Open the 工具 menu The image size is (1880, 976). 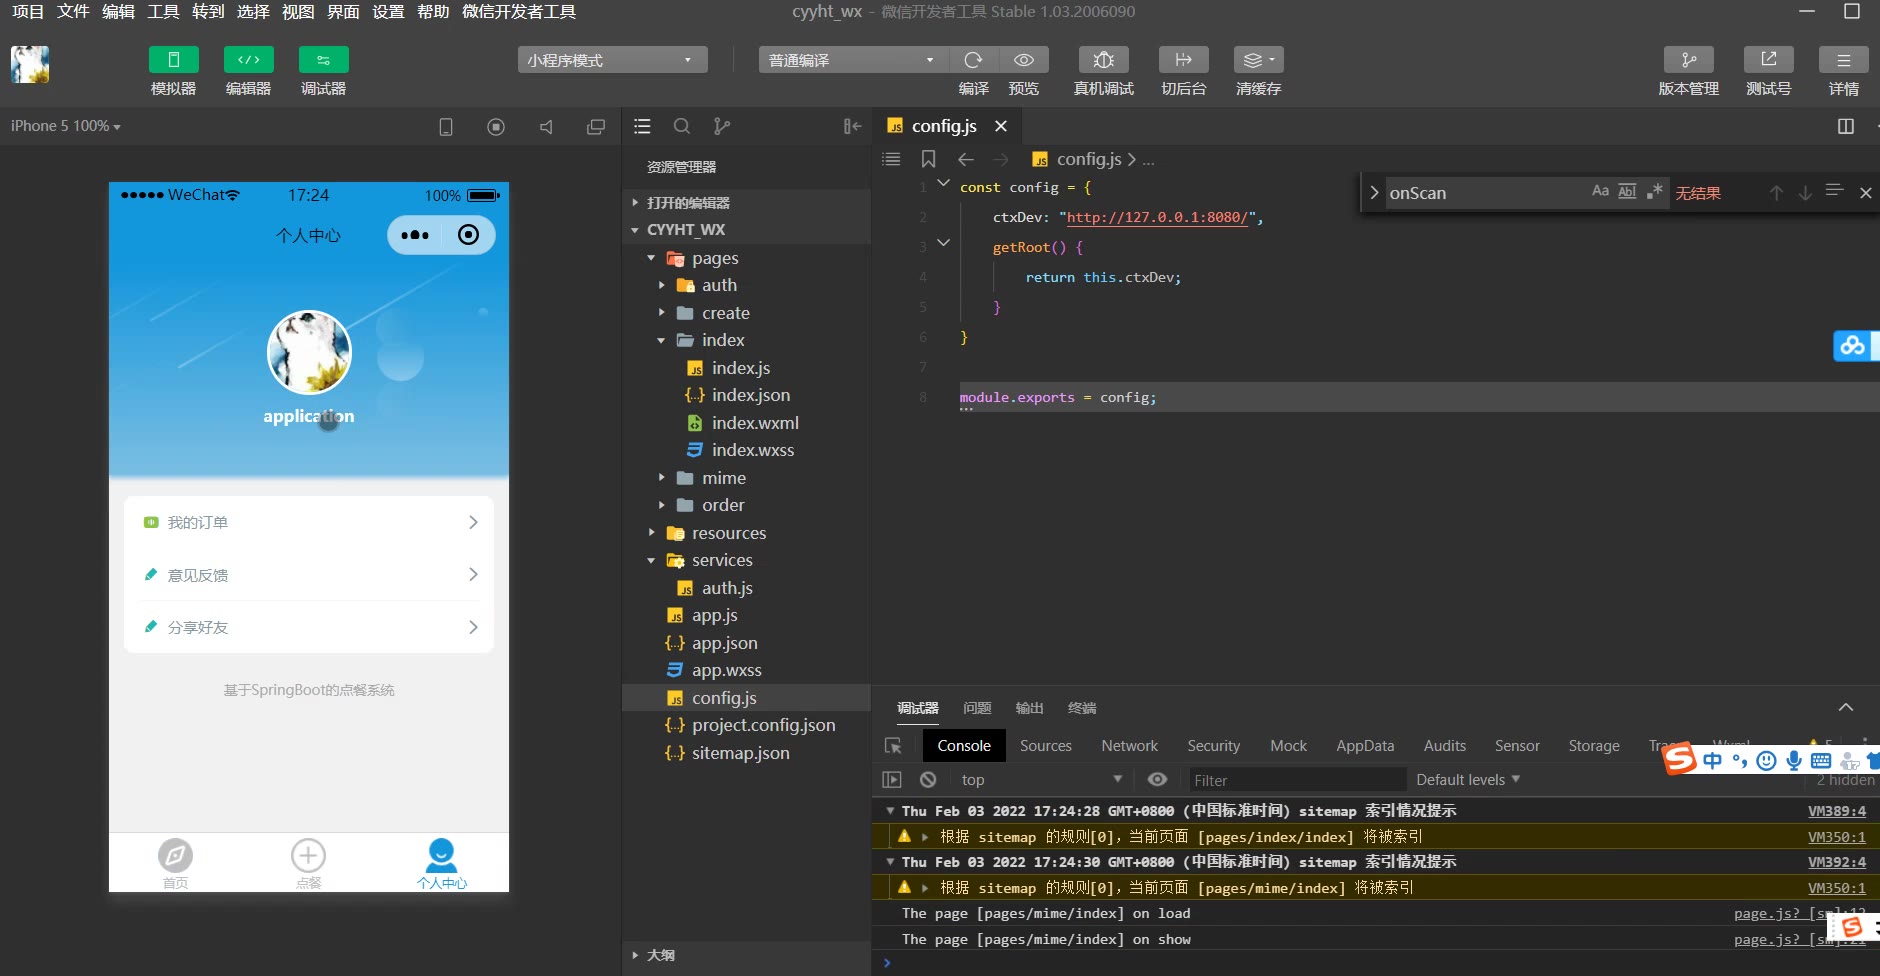click(163, 12)
